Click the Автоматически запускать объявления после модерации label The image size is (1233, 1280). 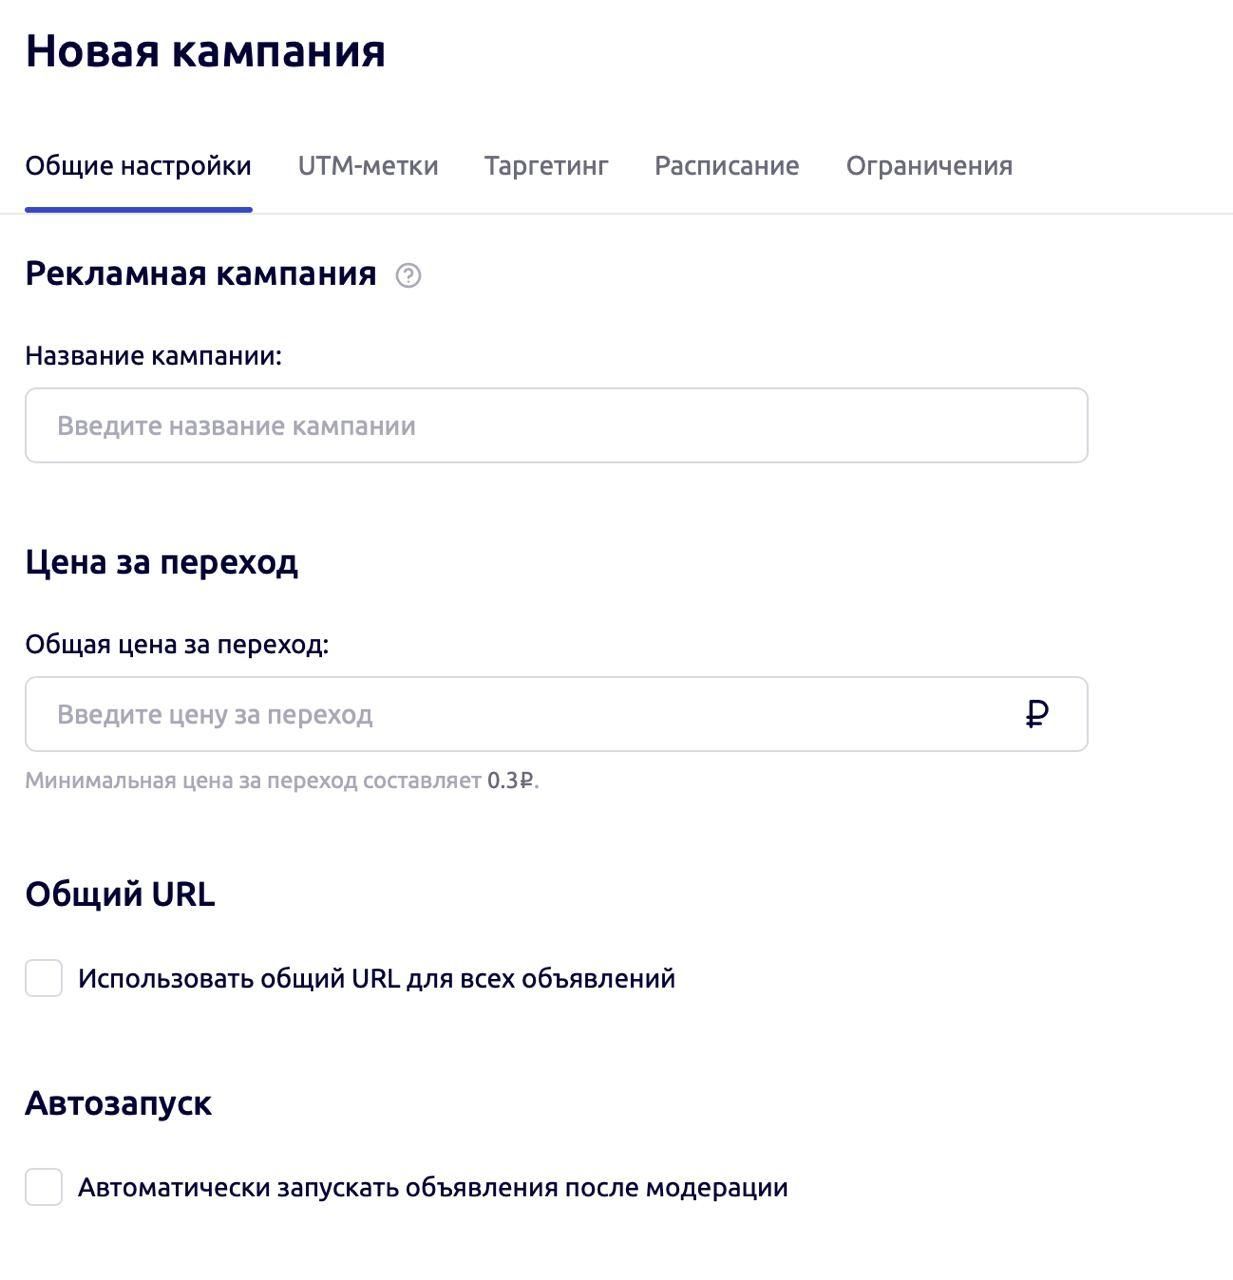point(433,1188)
